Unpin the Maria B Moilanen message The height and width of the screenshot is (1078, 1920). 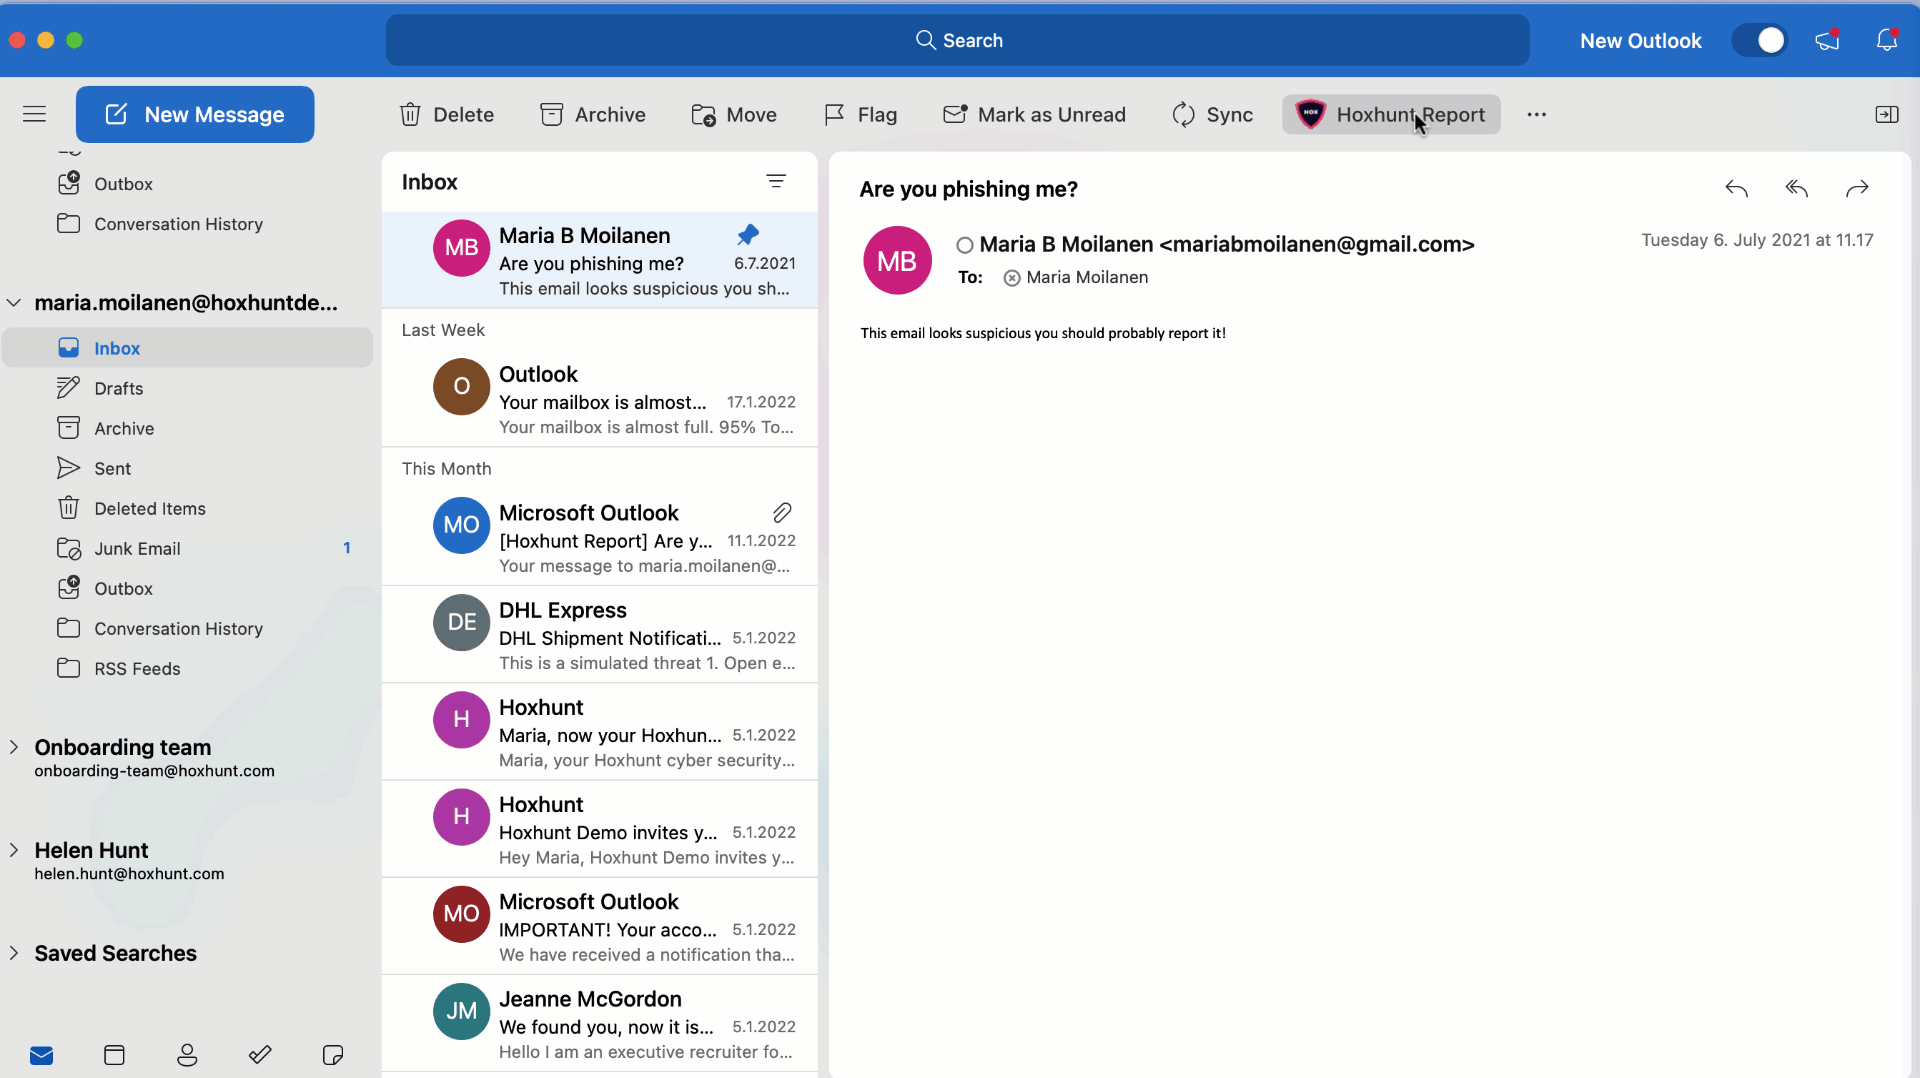pos(748,235)
